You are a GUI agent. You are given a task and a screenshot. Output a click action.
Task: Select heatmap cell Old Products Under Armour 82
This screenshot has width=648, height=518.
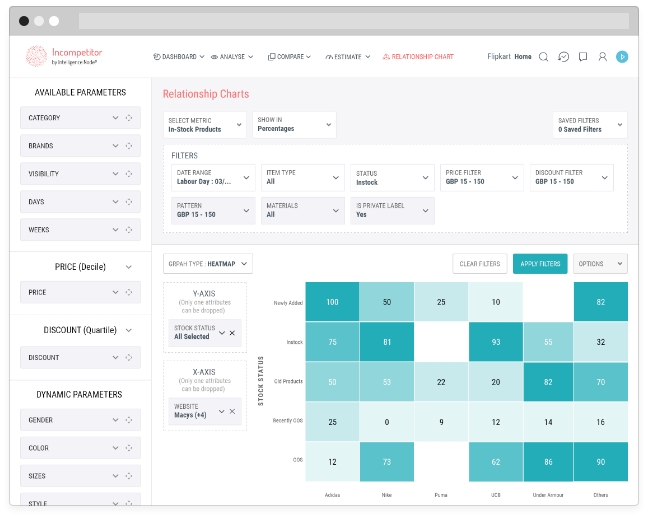(548, 382)
